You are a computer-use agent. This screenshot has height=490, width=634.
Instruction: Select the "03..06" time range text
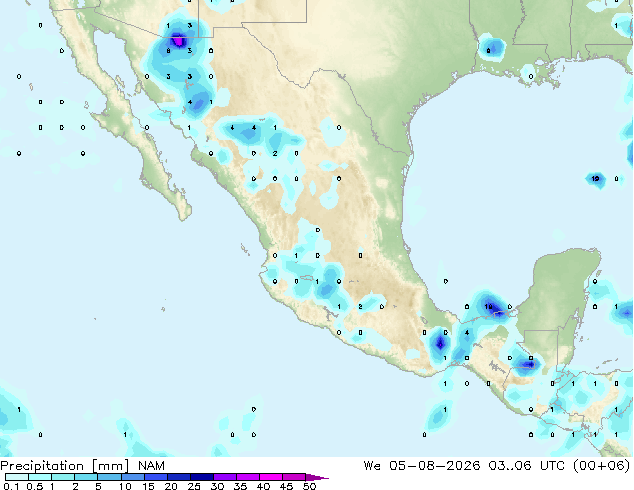click(510, 466)
